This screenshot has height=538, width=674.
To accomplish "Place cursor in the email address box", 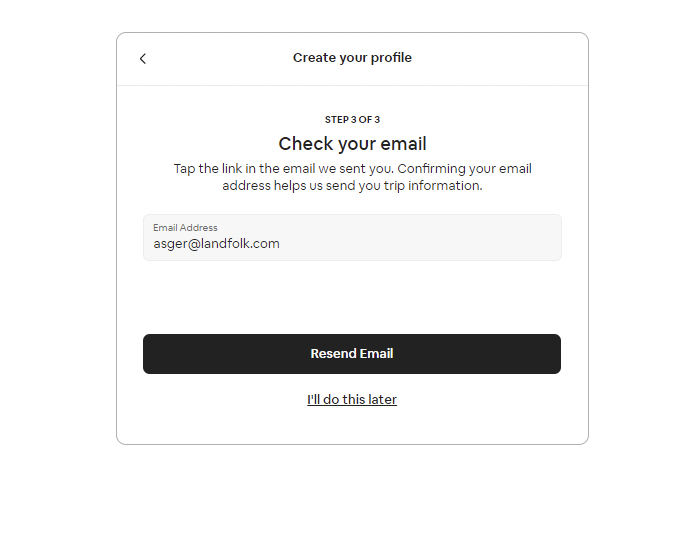I will [352, 237].
